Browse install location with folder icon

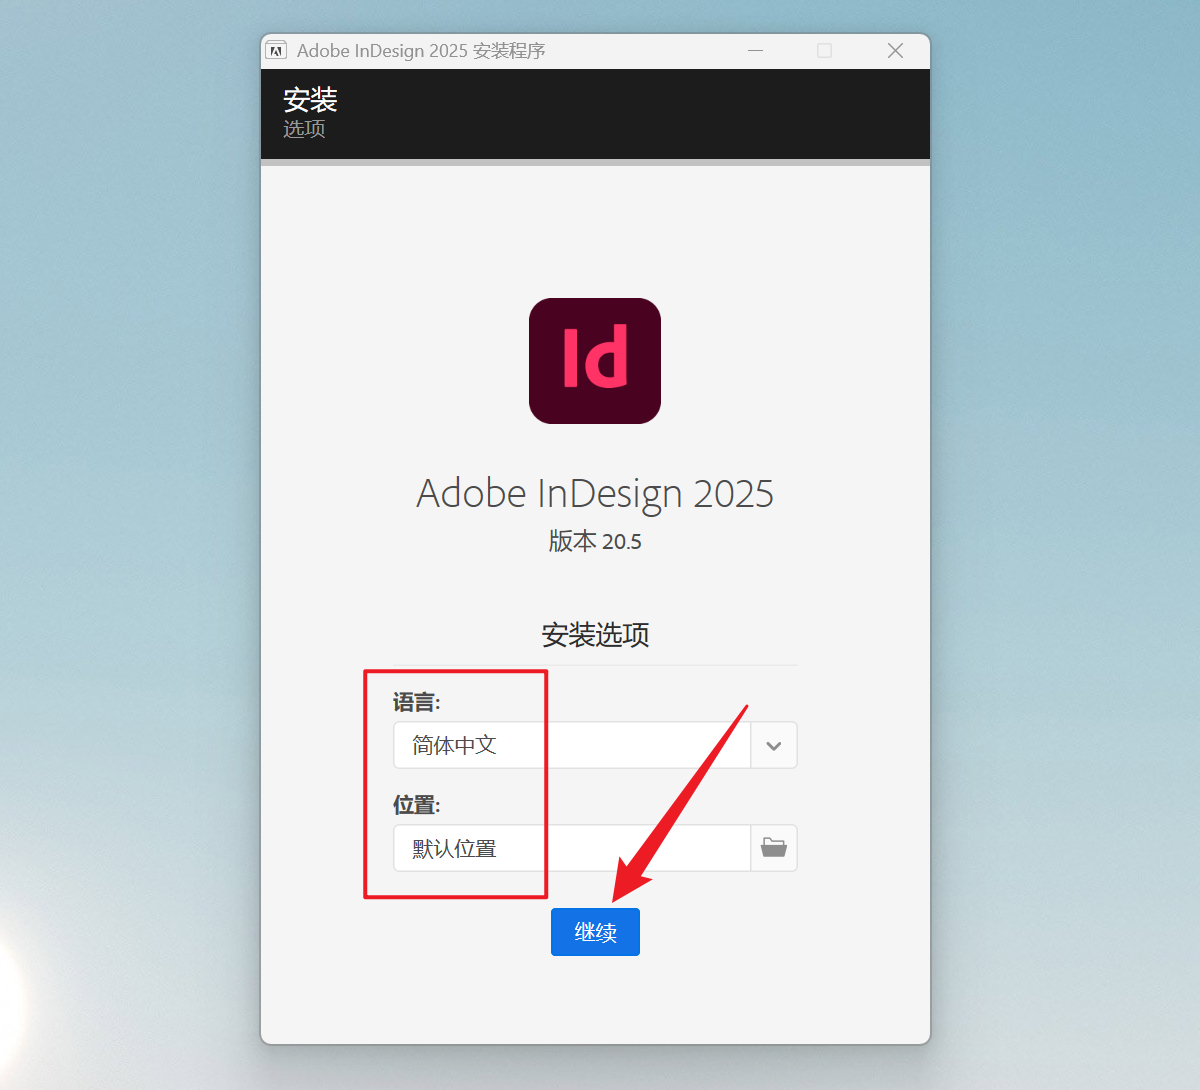pyautogui.click(x=774, y=848)
